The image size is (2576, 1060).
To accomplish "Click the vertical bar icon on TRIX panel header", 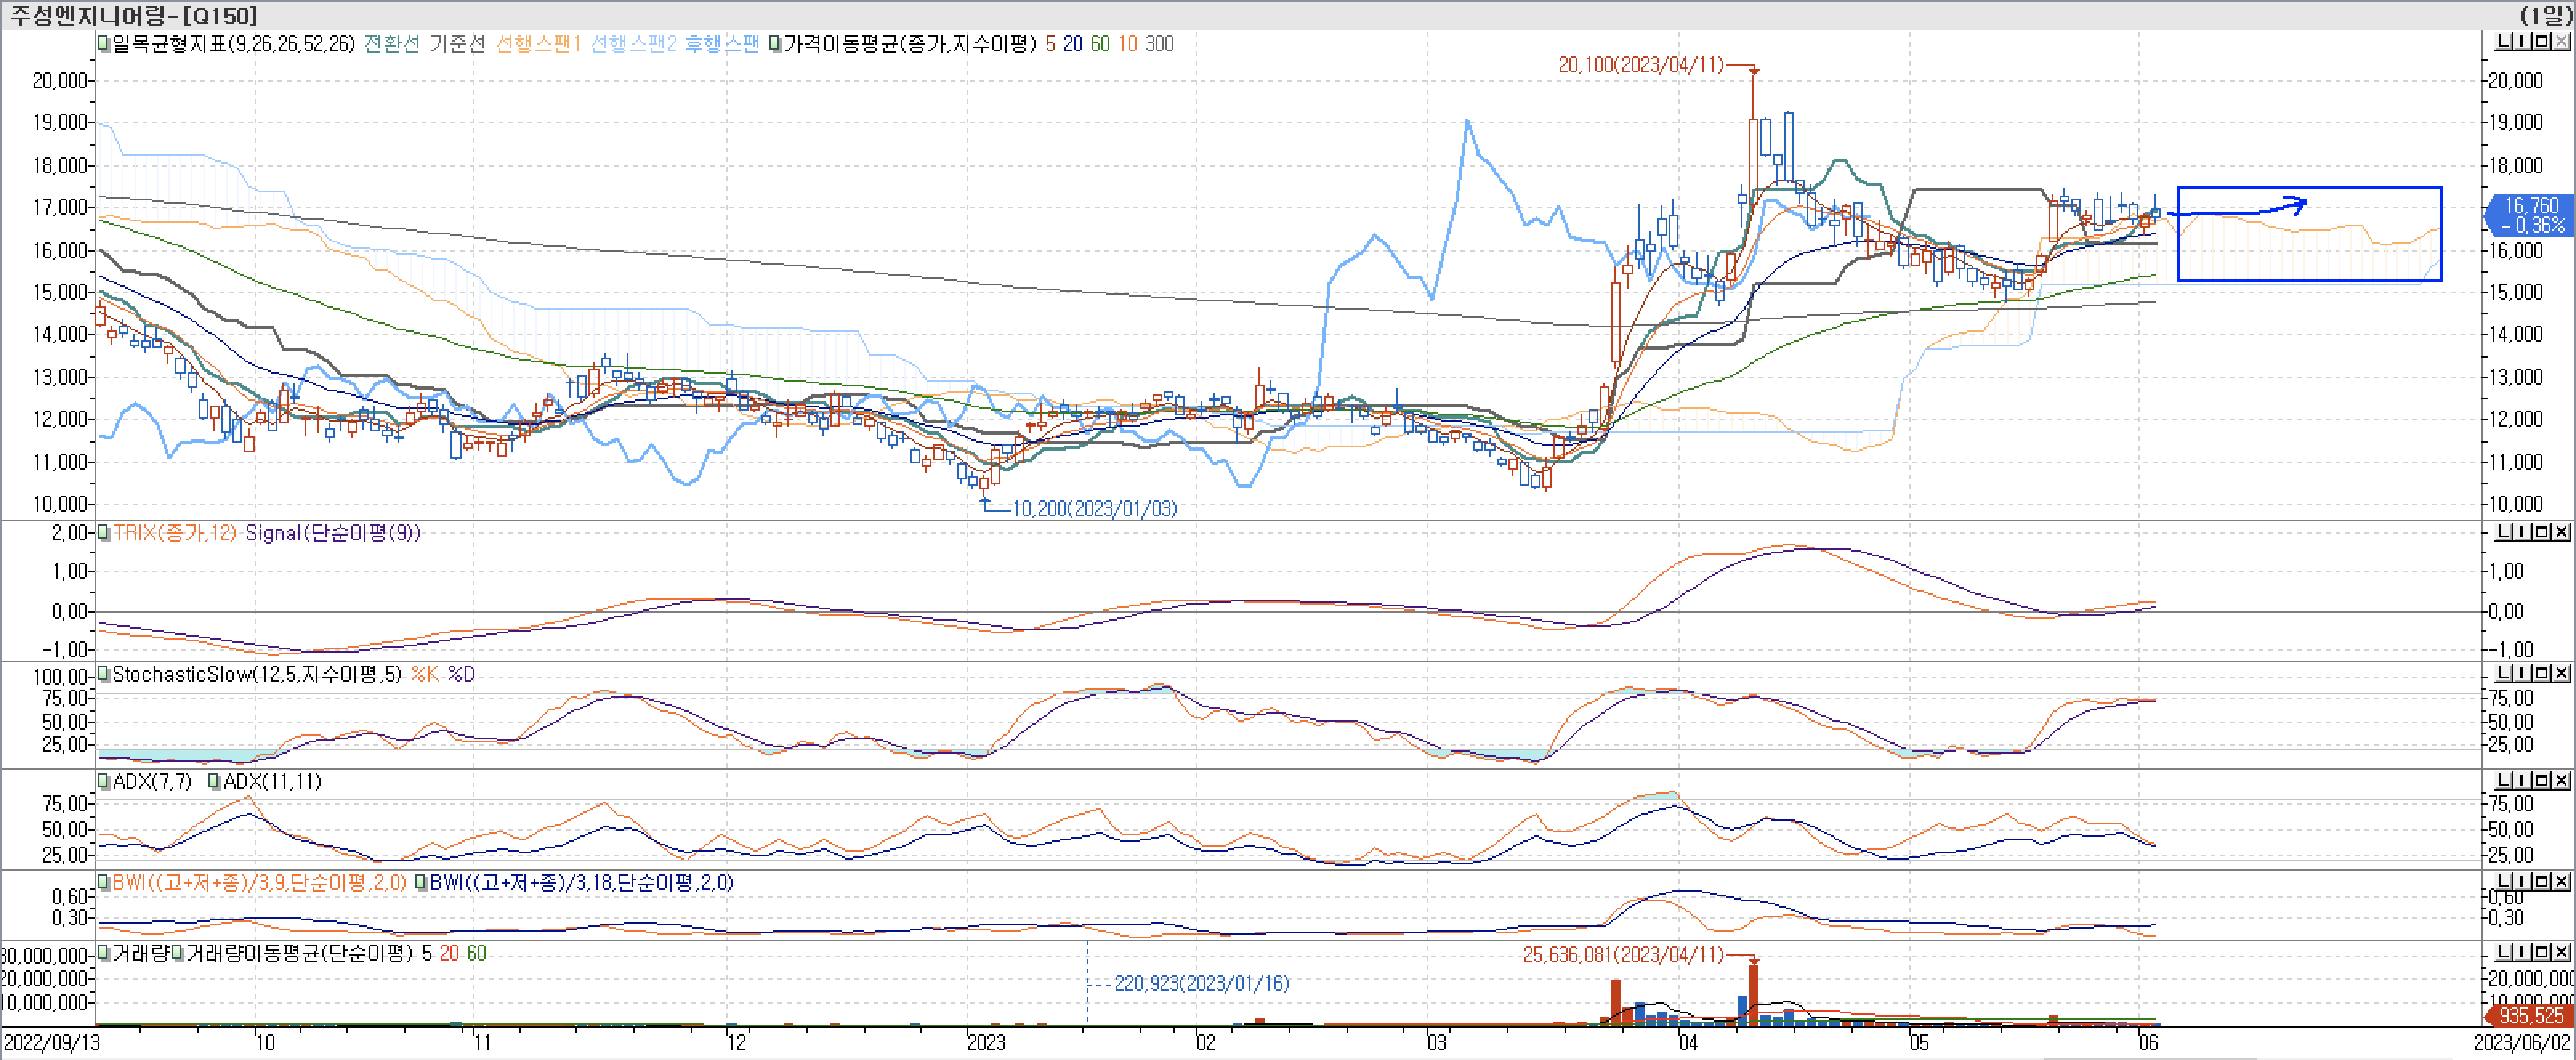I will pyautogui.click(x=2522, y=533).
